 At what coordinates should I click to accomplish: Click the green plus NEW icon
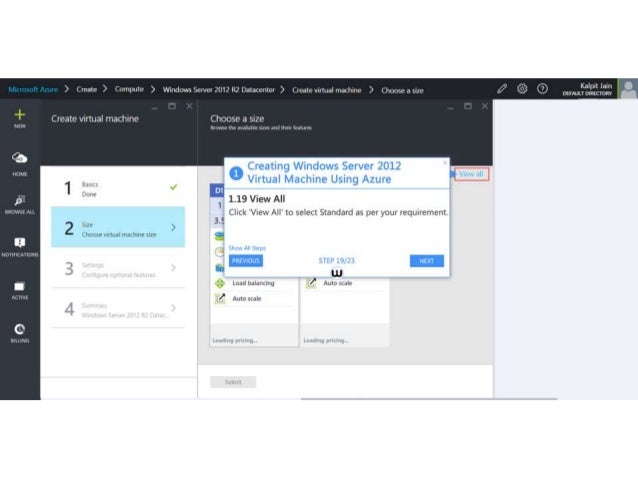20,115
